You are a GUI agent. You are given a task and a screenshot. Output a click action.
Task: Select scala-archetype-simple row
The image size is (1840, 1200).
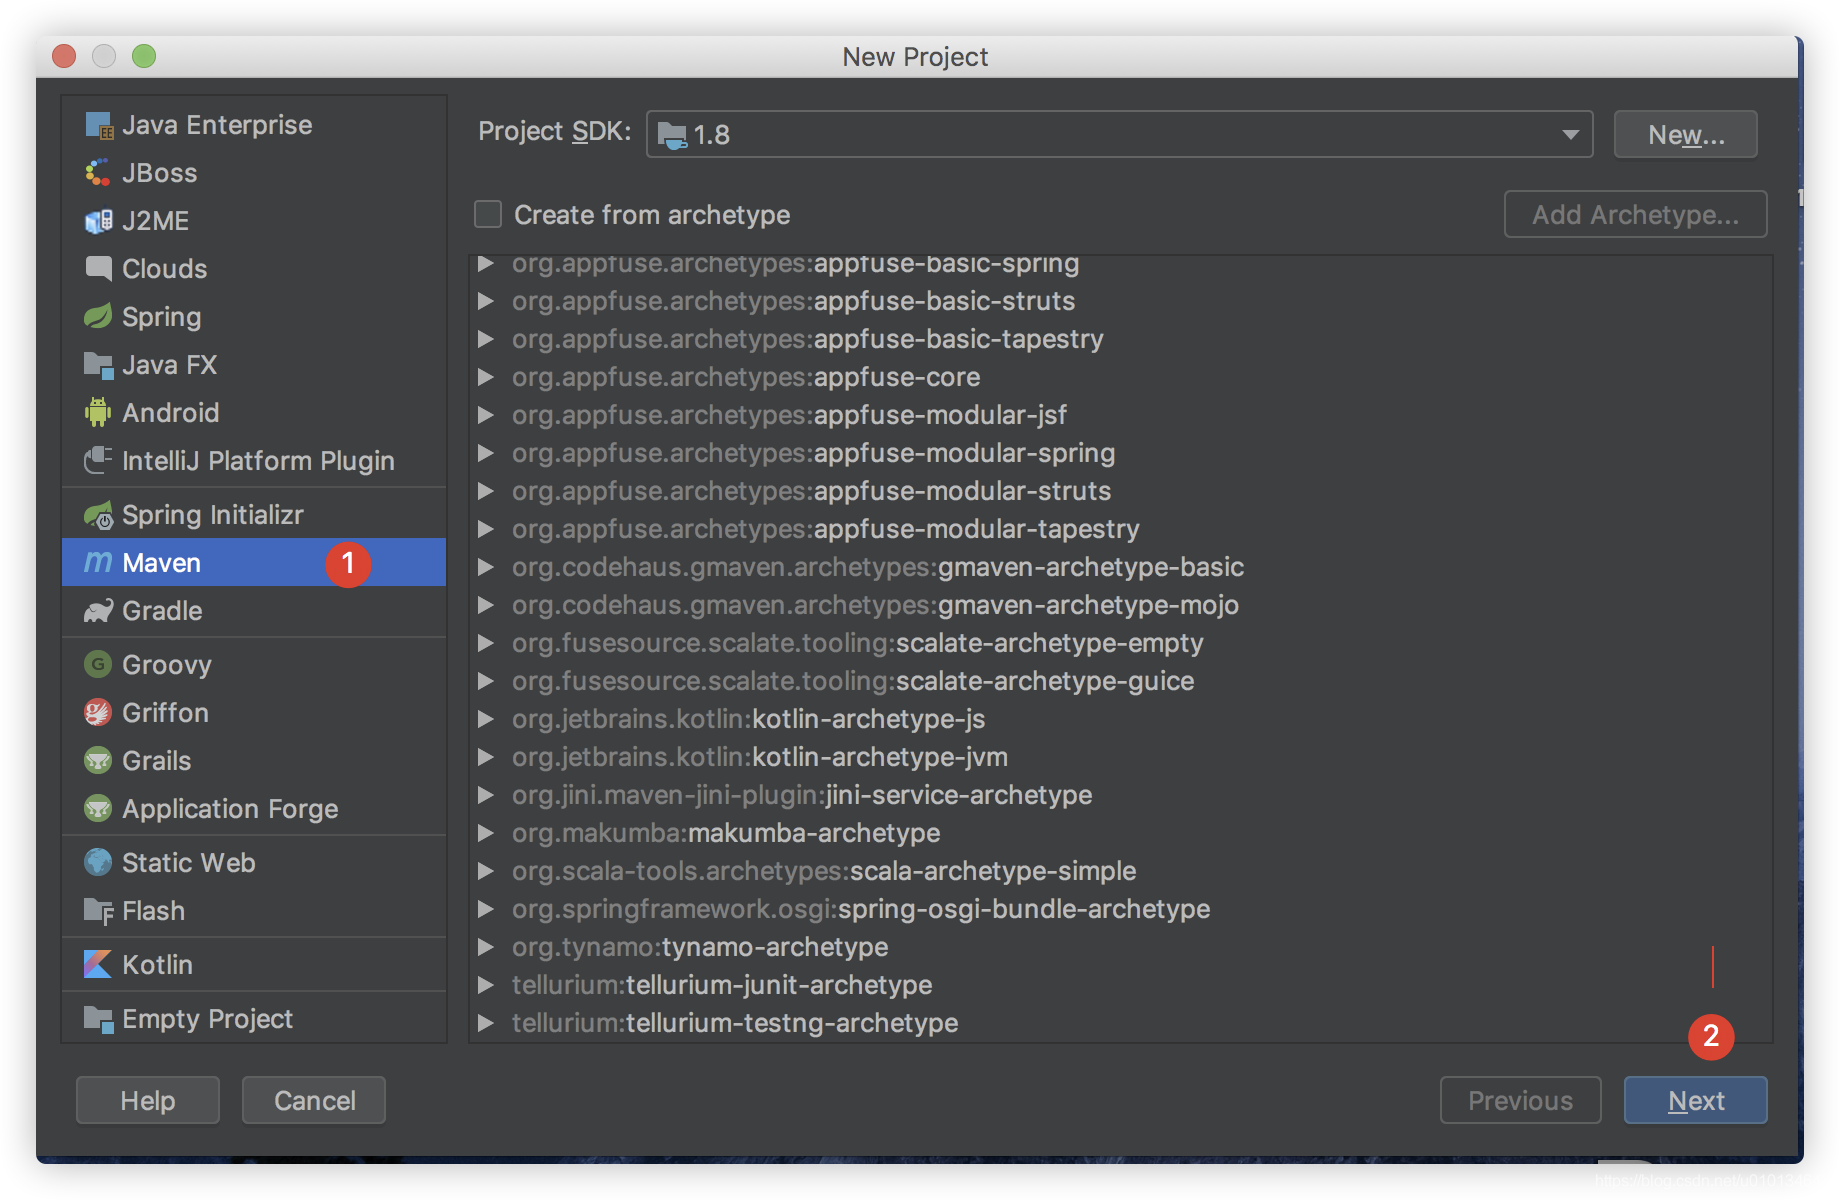coord(1120,871)
